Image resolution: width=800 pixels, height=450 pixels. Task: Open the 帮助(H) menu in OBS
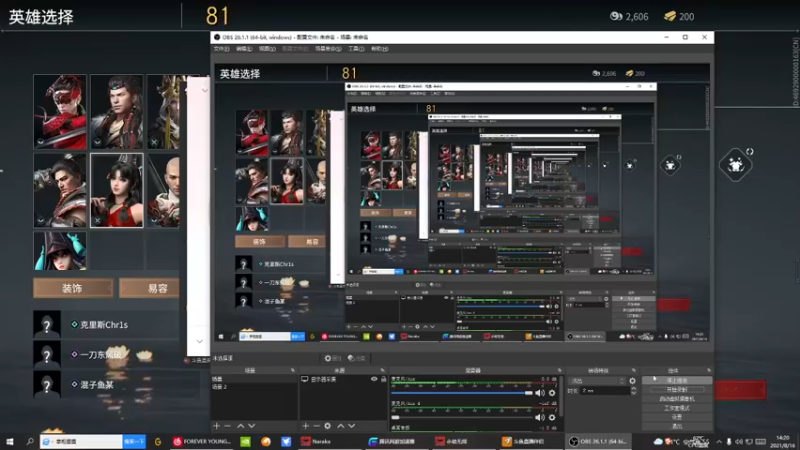pyautogui.click(x=380, y=48)
